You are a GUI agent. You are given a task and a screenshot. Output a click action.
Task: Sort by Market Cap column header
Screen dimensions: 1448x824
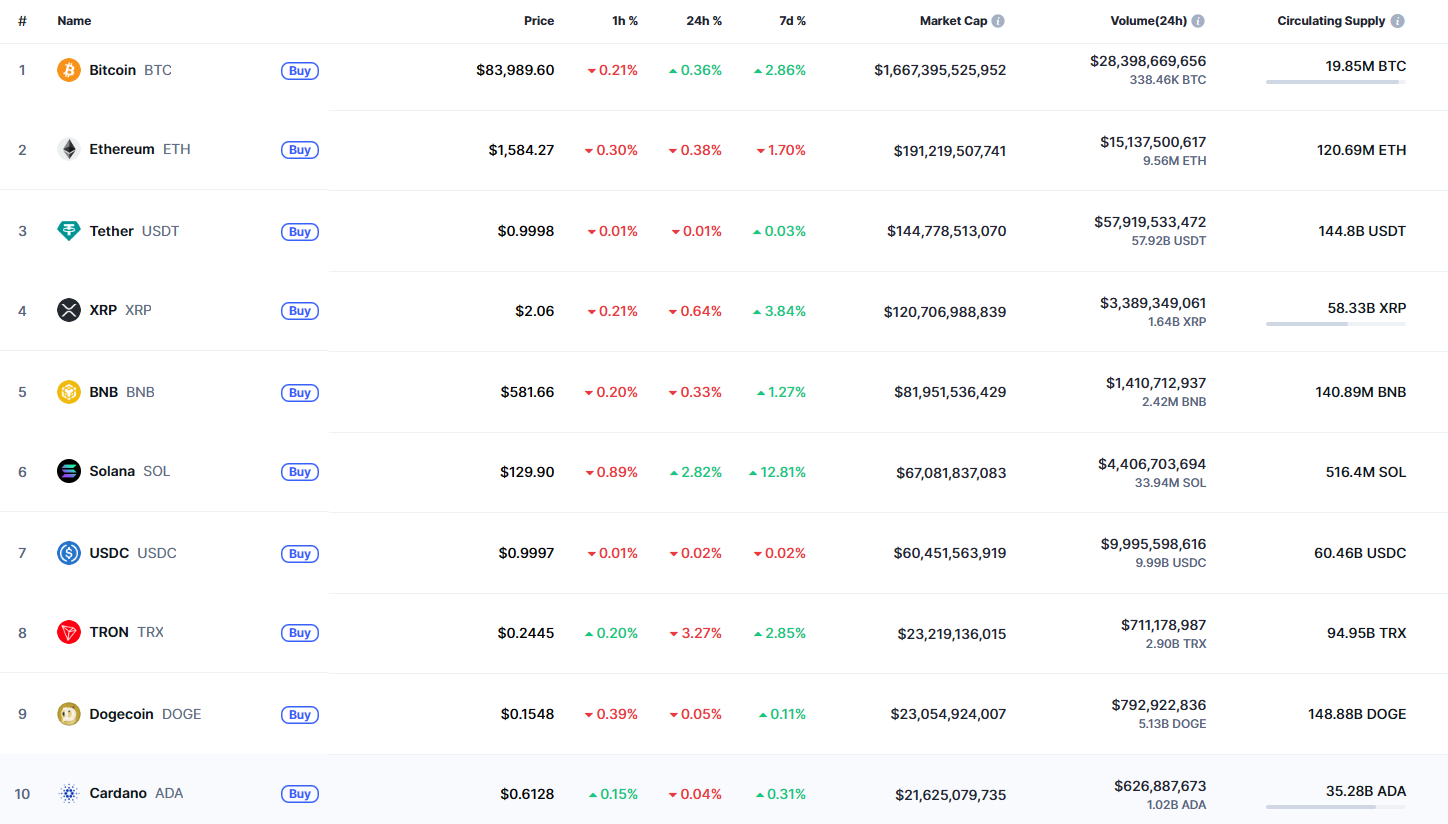pyautogui.click(x=953, y=21)
